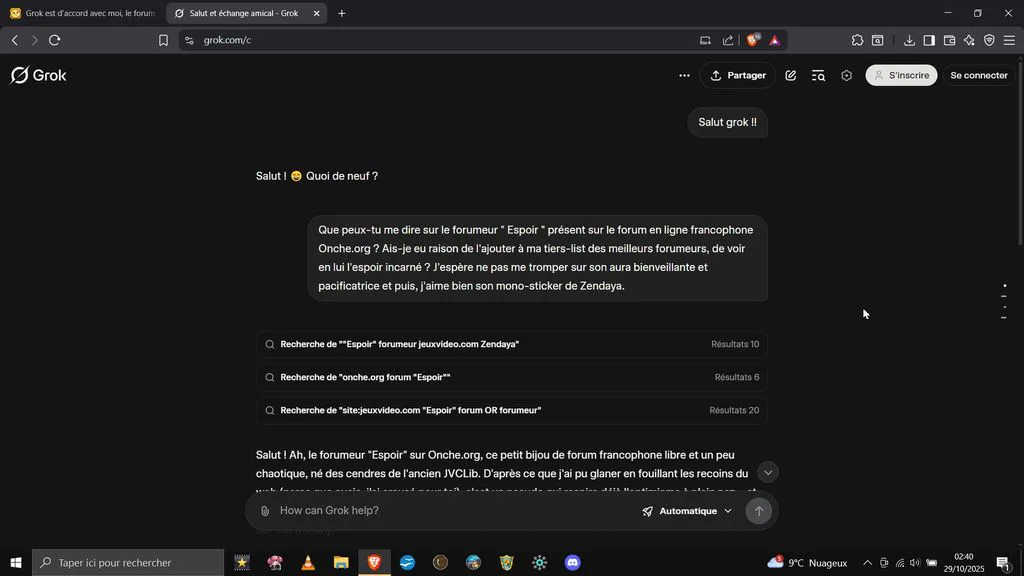The width and height of the screenshot is (1024, 576).
Task: Open Brave Shields lion icon
Action: [753, 40]
